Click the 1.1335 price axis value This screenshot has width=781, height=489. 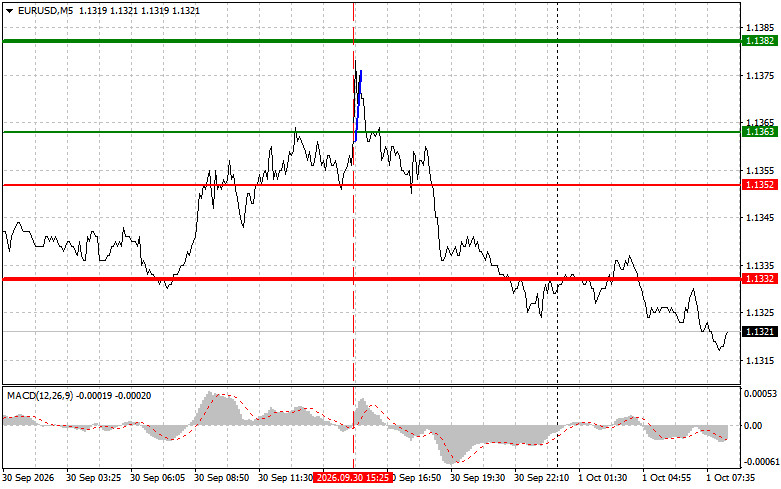pos(760,265)
